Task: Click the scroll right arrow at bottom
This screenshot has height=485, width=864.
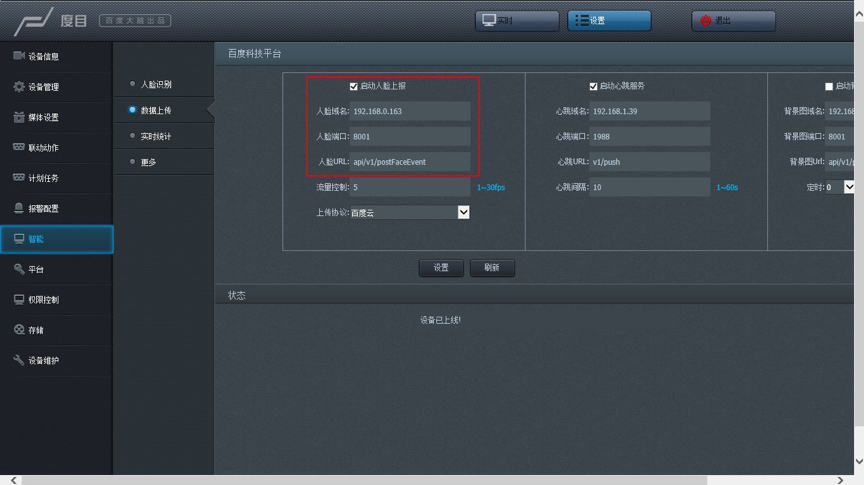Action: coord(840,480)
